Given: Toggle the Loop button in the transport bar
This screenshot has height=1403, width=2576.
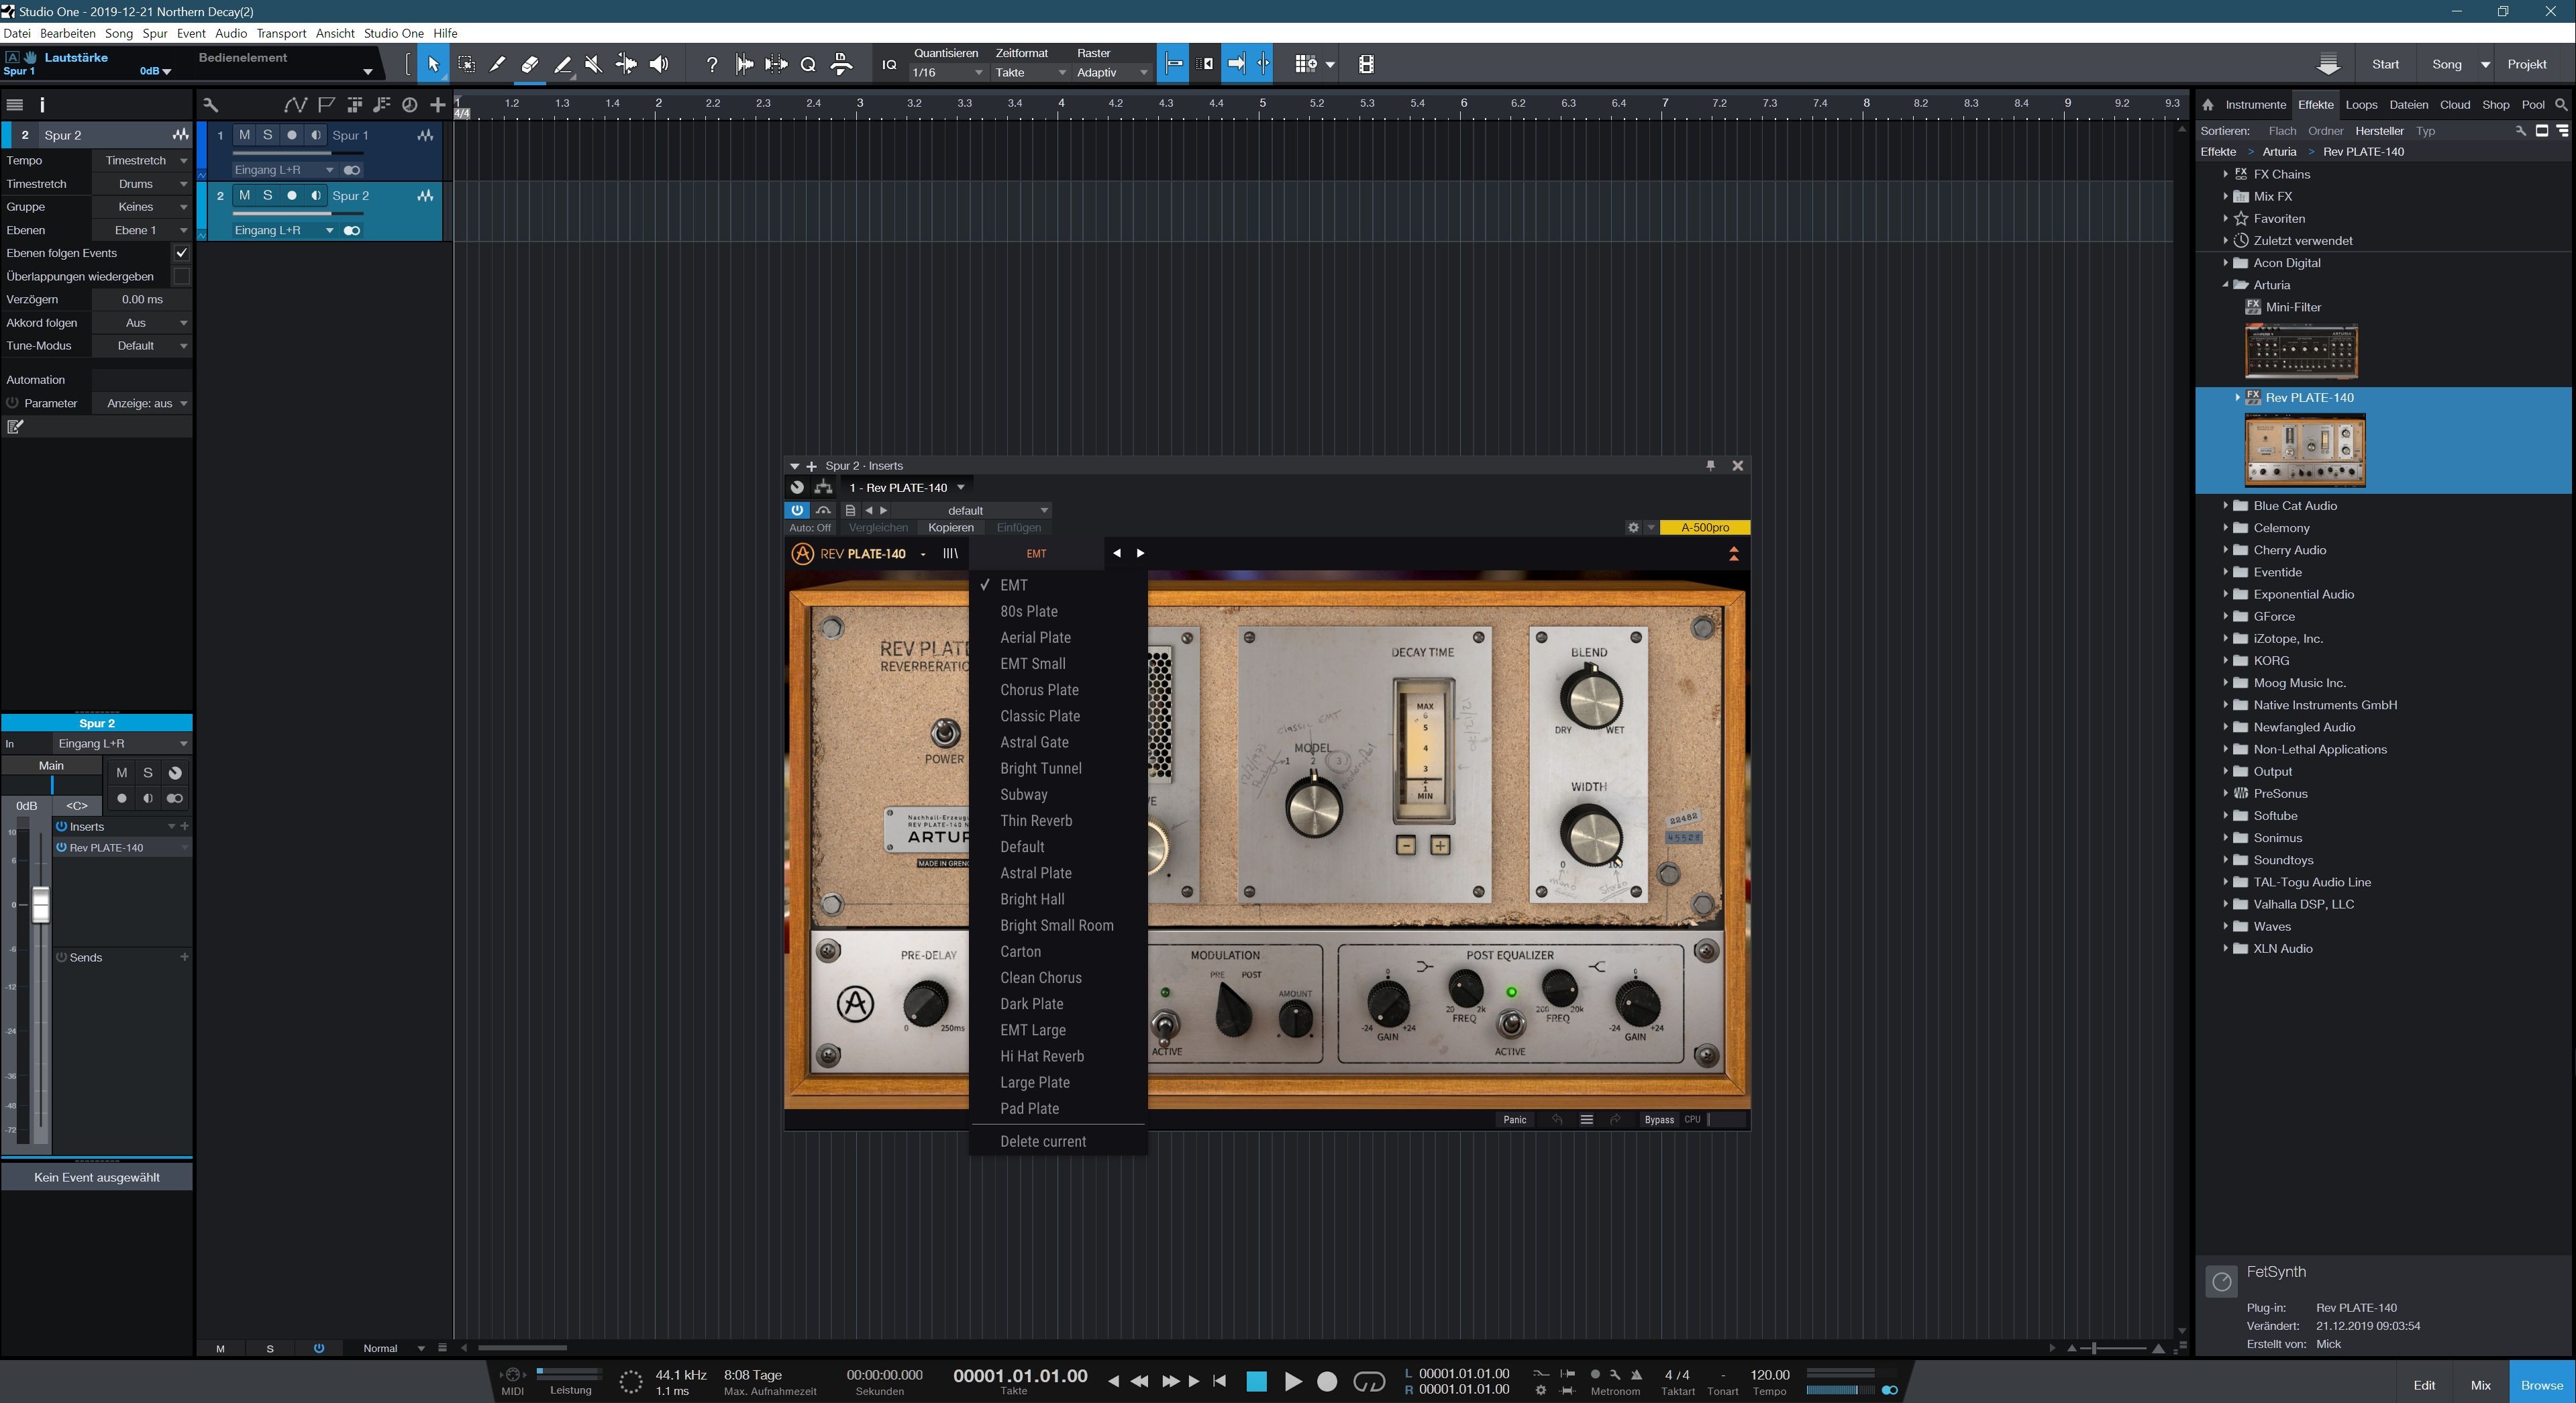Looking at the screenshot, I should 1368,1381.
